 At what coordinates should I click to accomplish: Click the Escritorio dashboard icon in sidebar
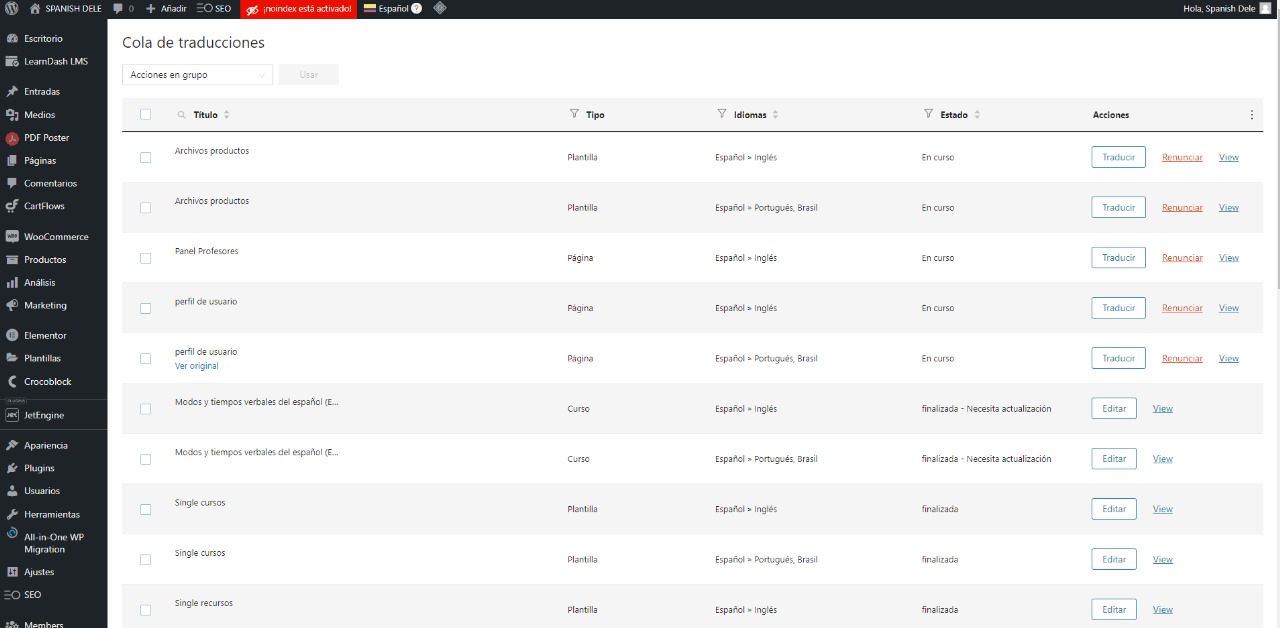(12, 38)
